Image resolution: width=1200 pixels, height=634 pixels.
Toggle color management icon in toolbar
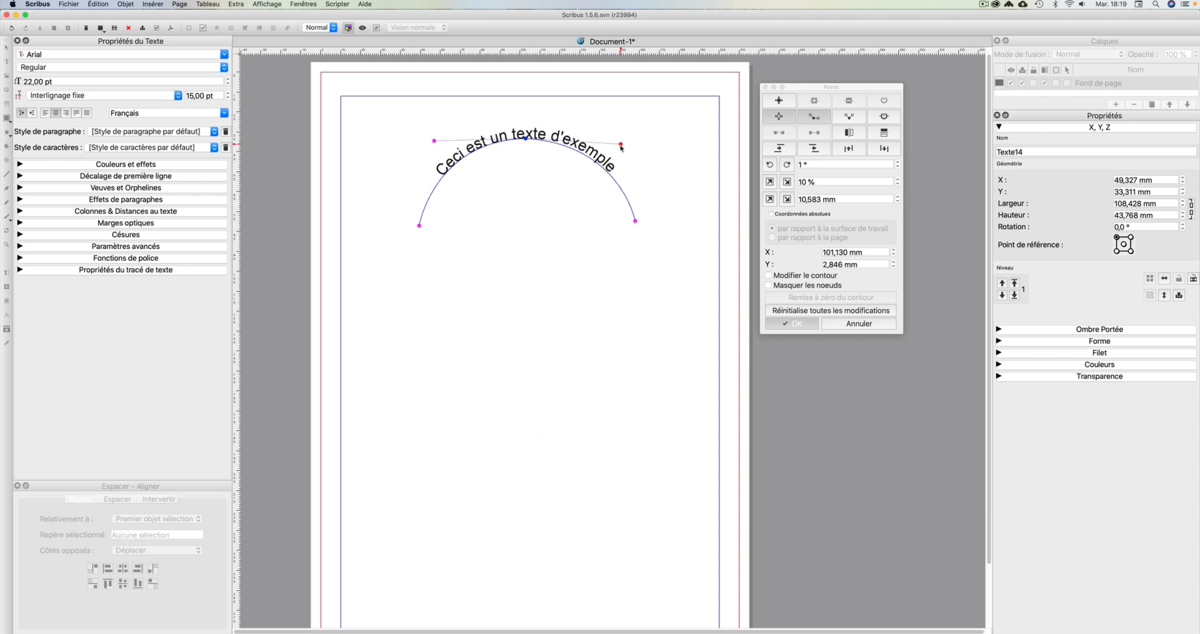(x=348, y=28)
